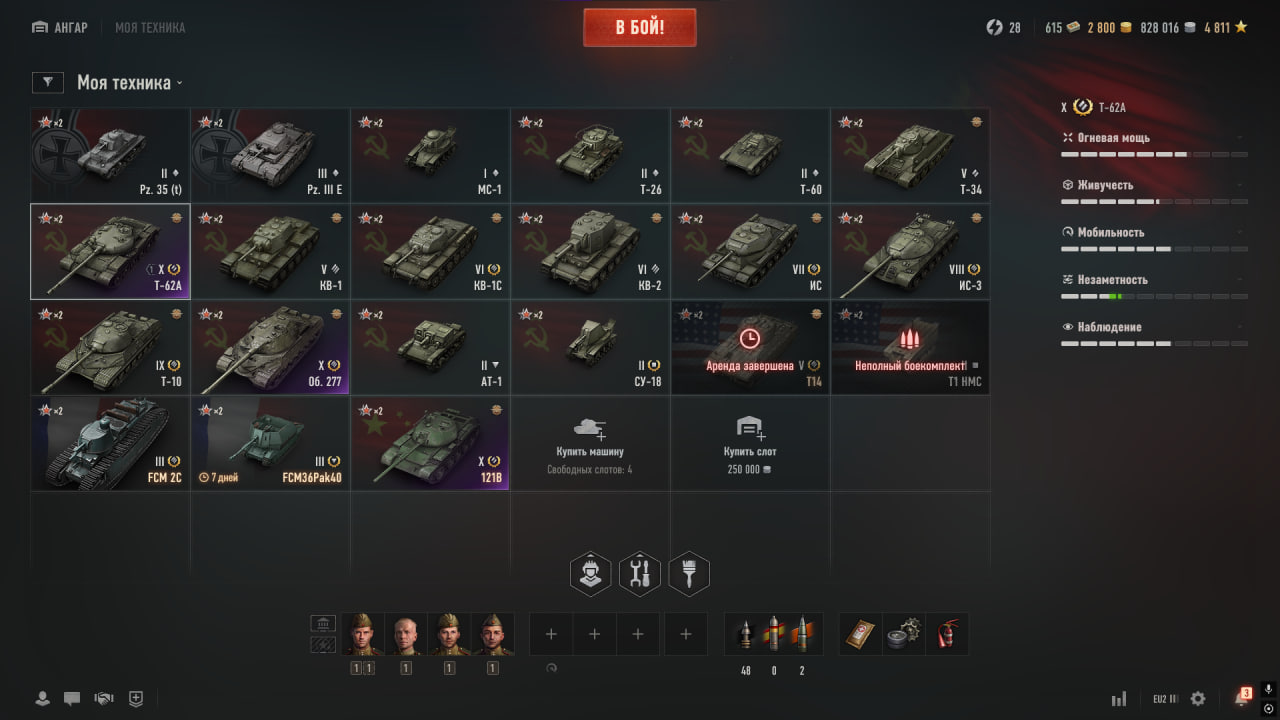Go to the АНГАР tab
Viewport: 1280px width, 720px height.
[x=60, y=28]
